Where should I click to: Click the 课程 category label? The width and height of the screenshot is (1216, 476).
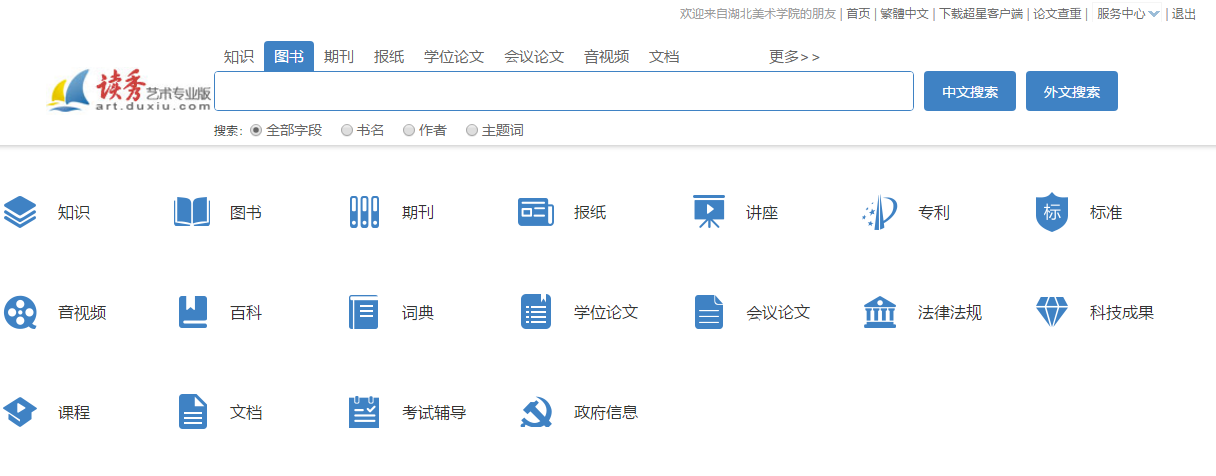[x=74, y=412]
